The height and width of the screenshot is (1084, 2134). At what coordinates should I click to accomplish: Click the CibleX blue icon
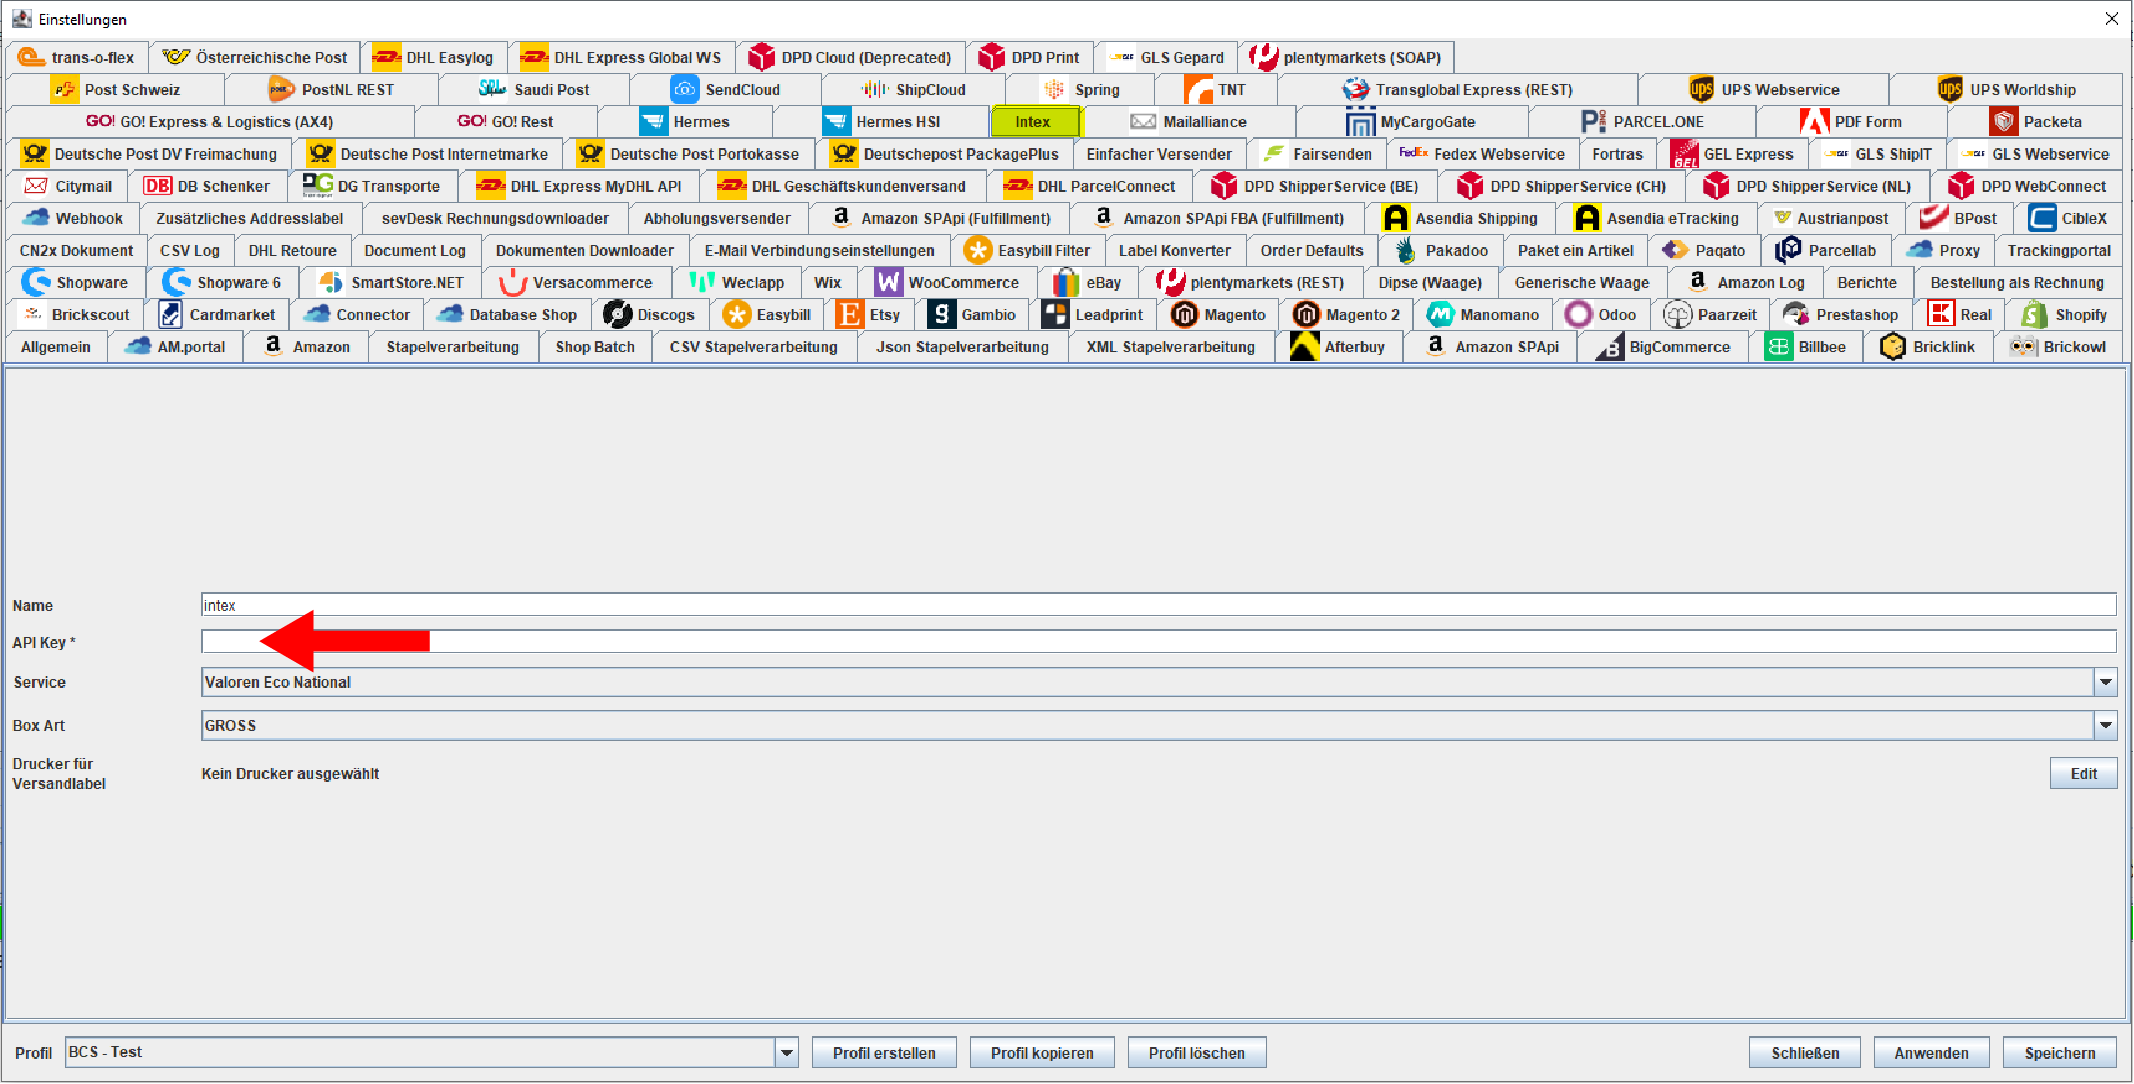pos(2042,217)
